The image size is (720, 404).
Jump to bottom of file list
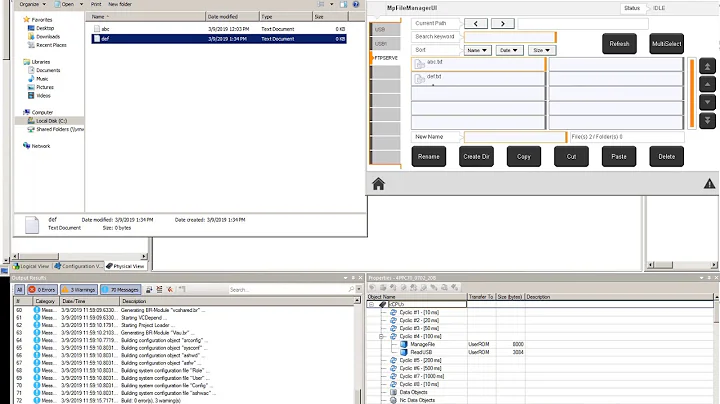[707, 120]
